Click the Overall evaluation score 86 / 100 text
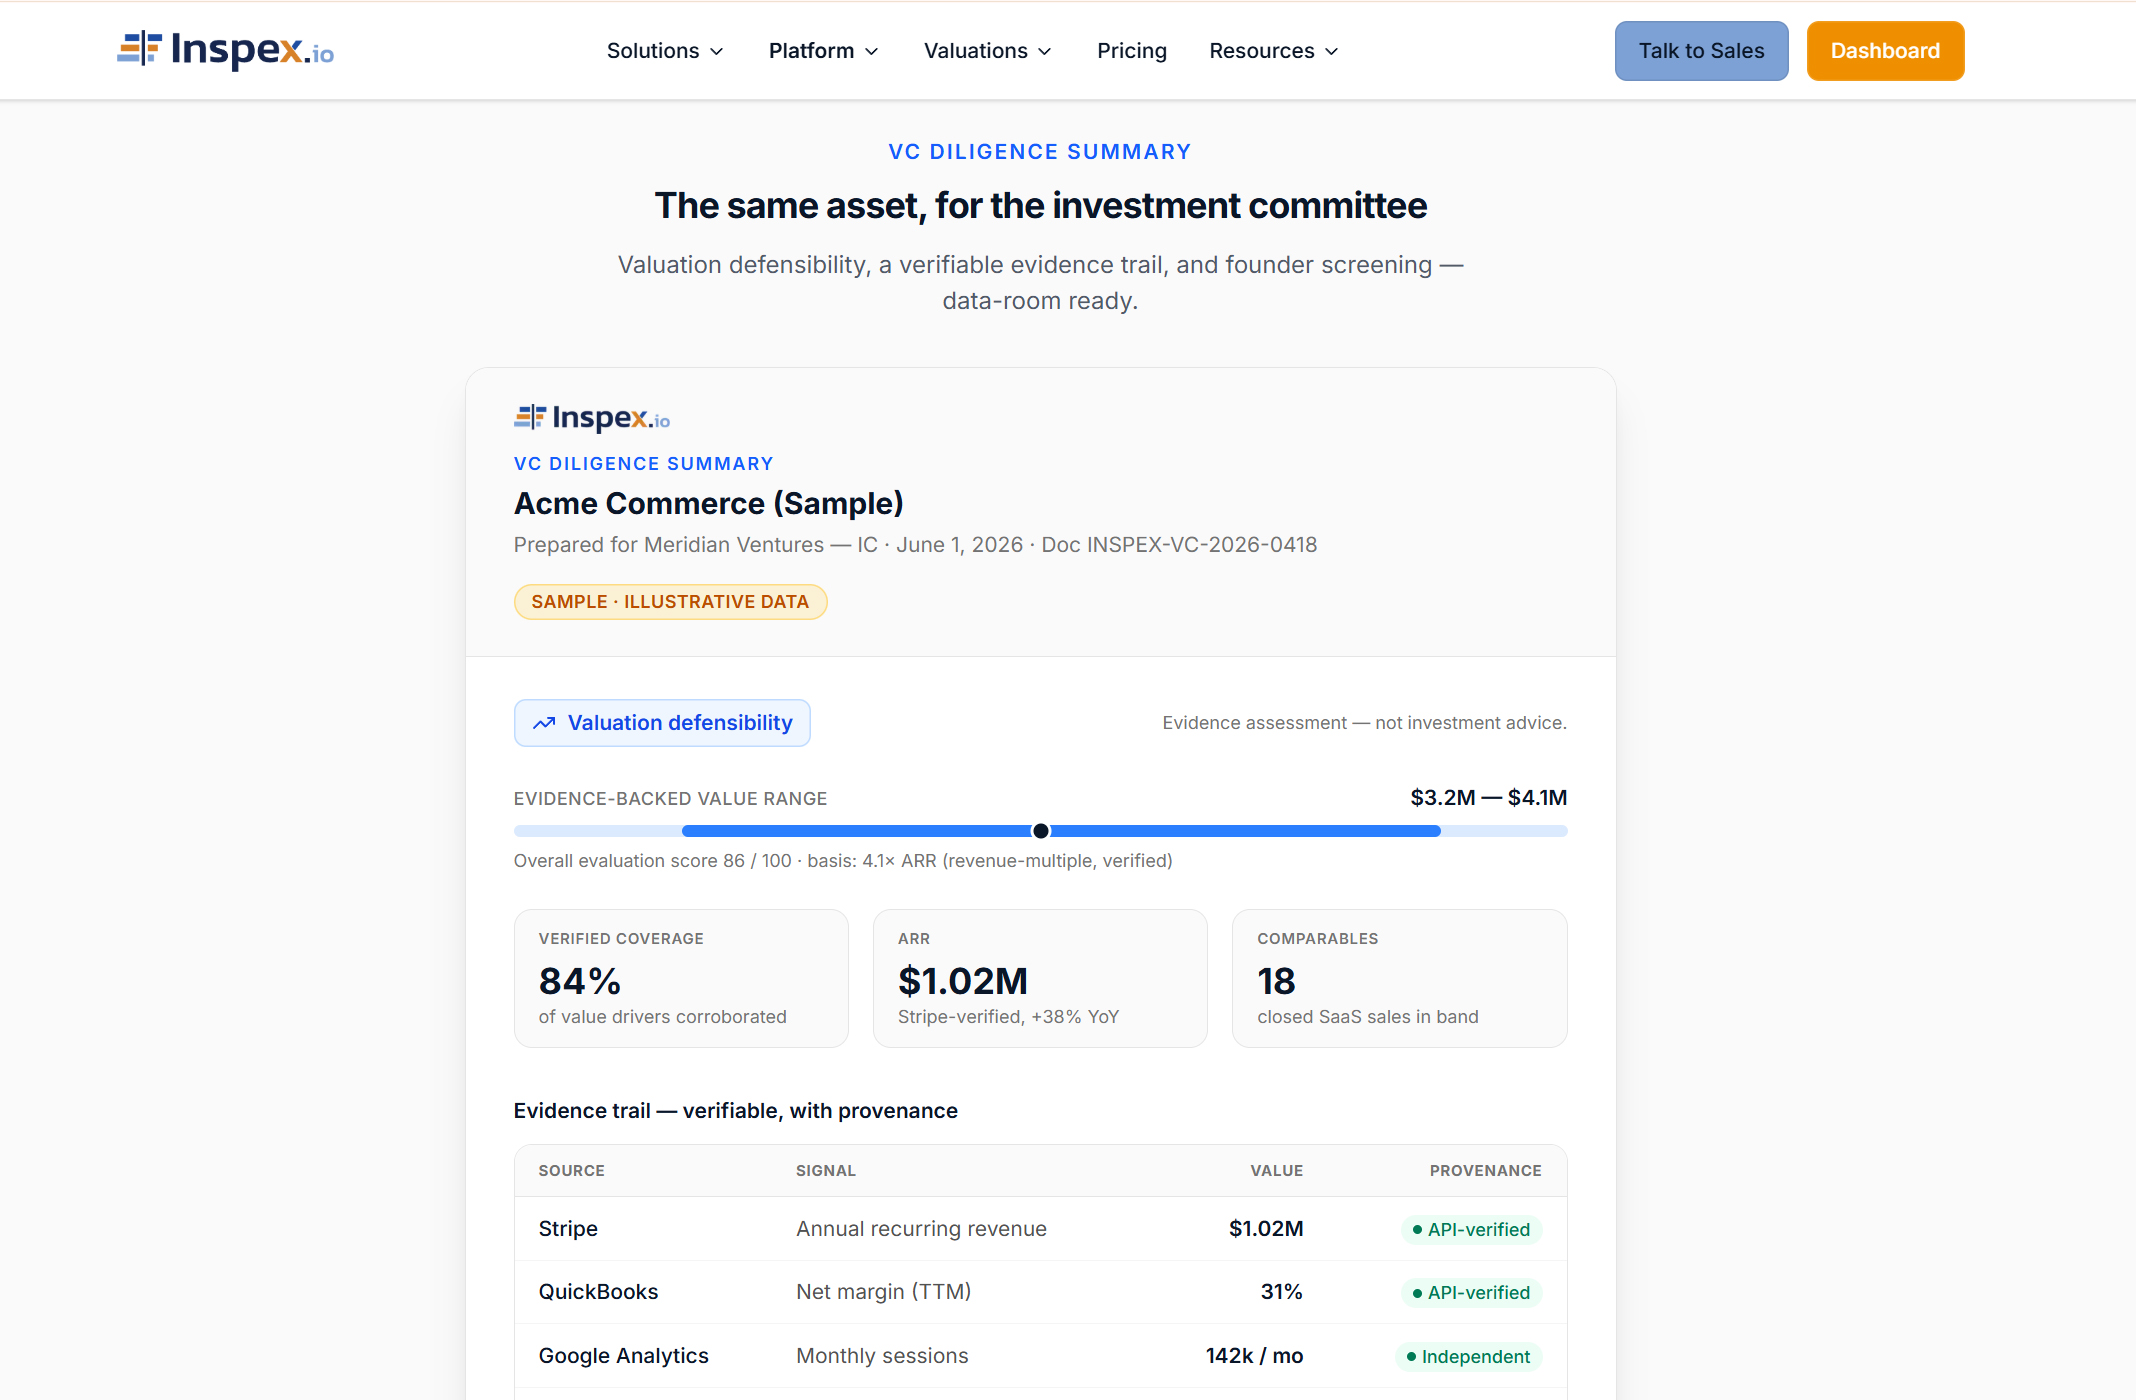The height and width of the screenshot is (1400, 2136). tap(843, 861)
